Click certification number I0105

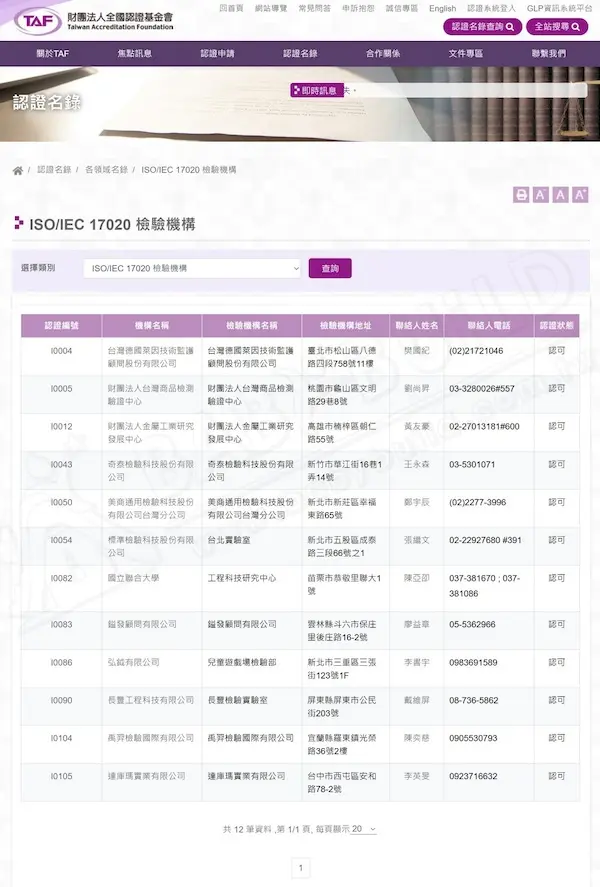tap(62, 776)
